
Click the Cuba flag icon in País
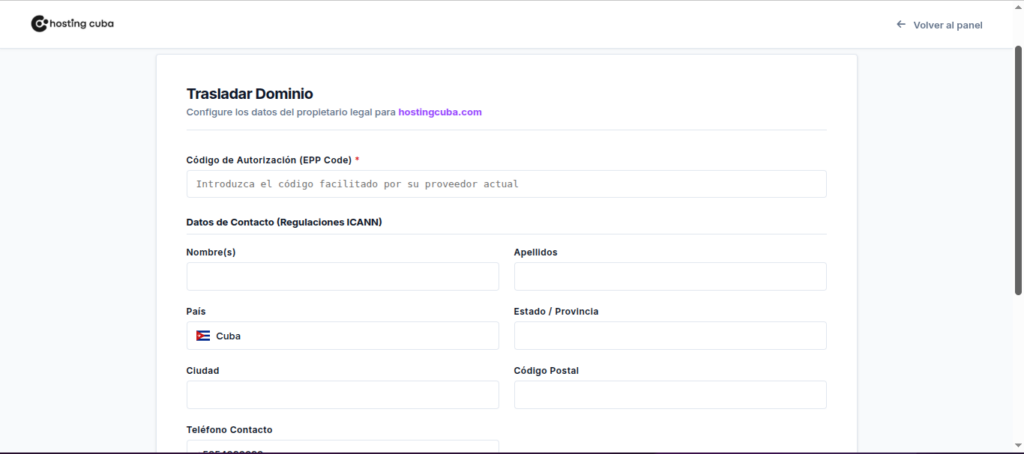[x=203, y=336]
